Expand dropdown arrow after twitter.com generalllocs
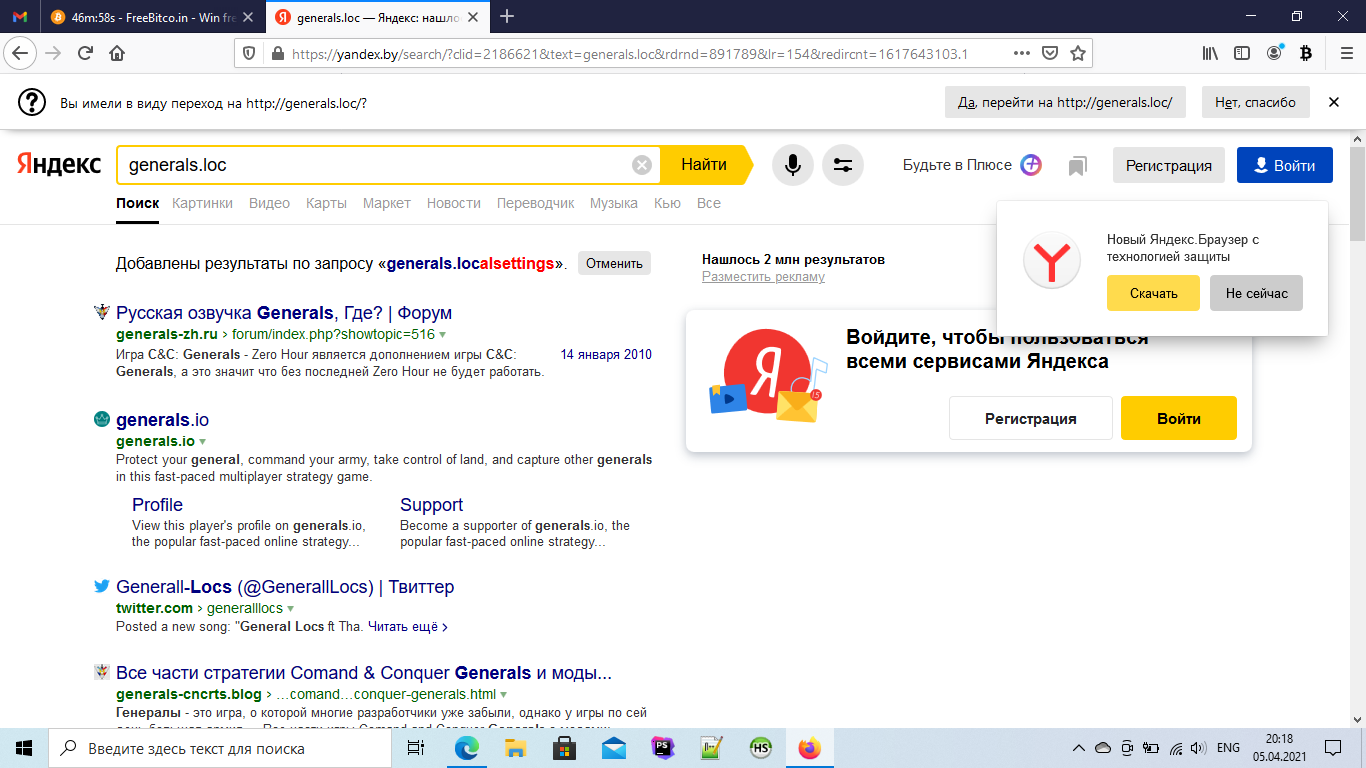 point(291,608)
